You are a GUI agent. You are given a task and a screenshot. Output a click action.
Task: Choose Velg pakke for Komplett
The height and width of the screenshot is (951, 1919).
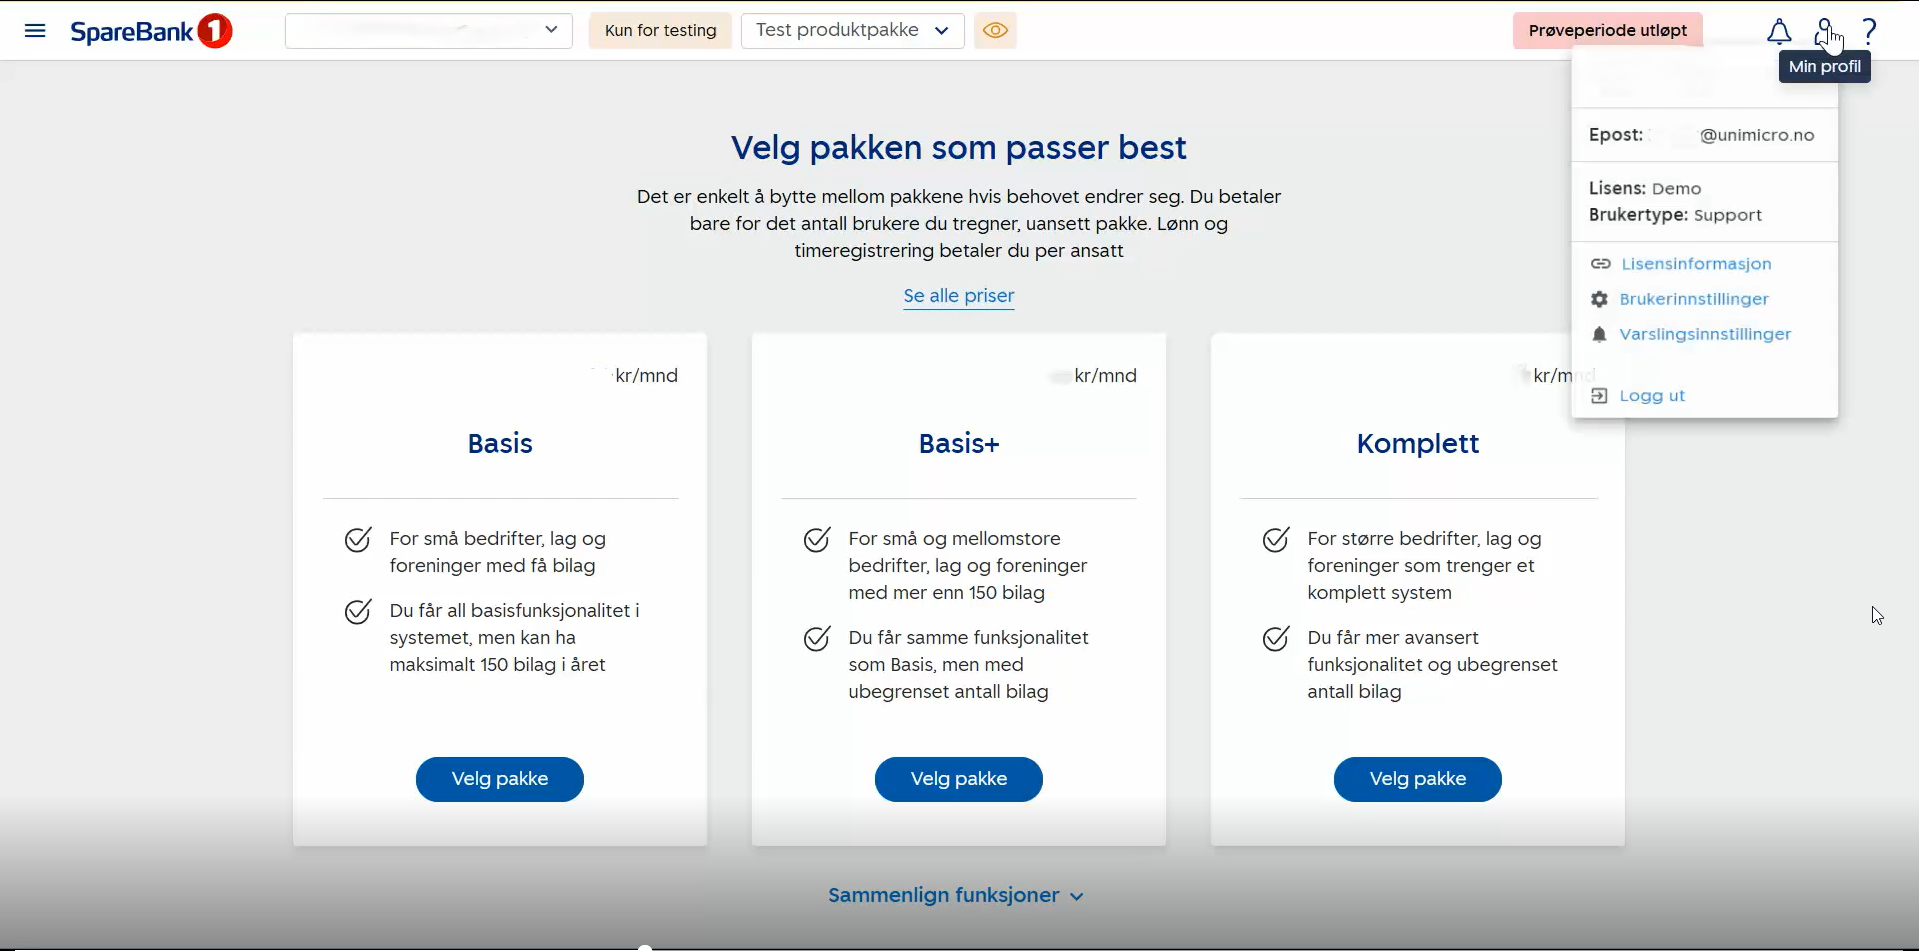[1417, 779]
